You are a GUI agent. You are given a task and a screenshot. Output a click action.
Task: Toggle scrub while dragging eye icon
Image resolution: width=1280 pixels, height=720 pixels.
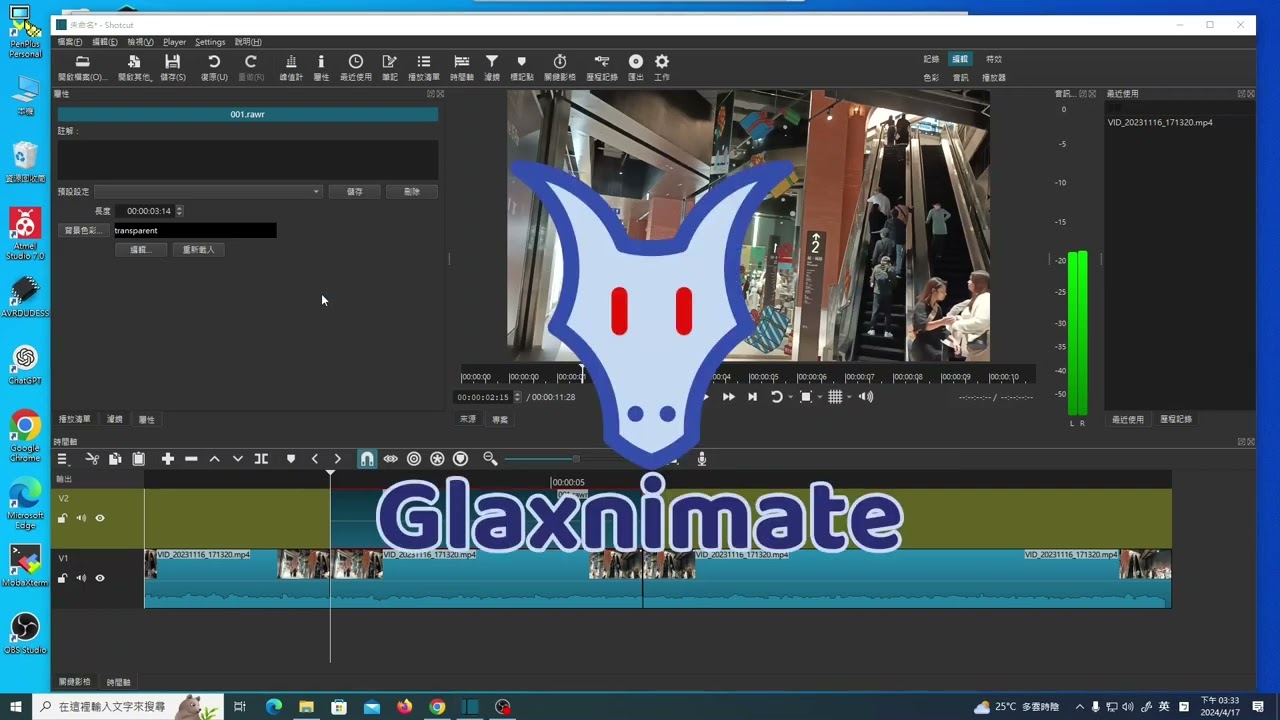(x=390, y=459)
